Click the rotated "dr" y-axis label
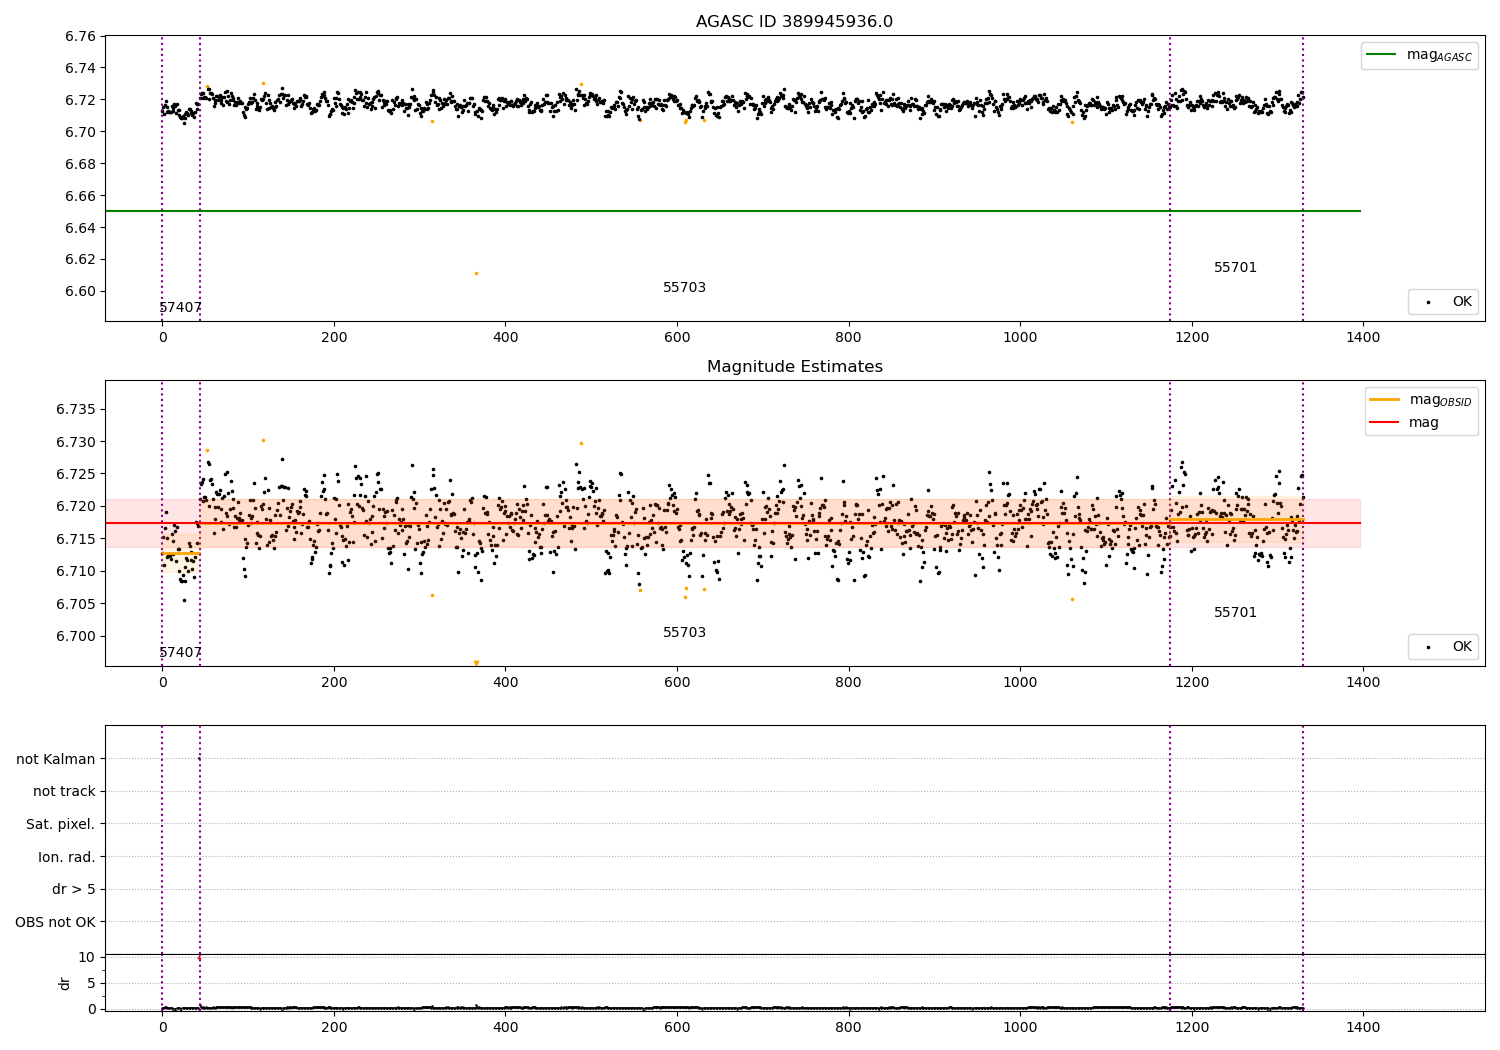Viewport: 1500px width, 1050px height. tap(65, 983)
